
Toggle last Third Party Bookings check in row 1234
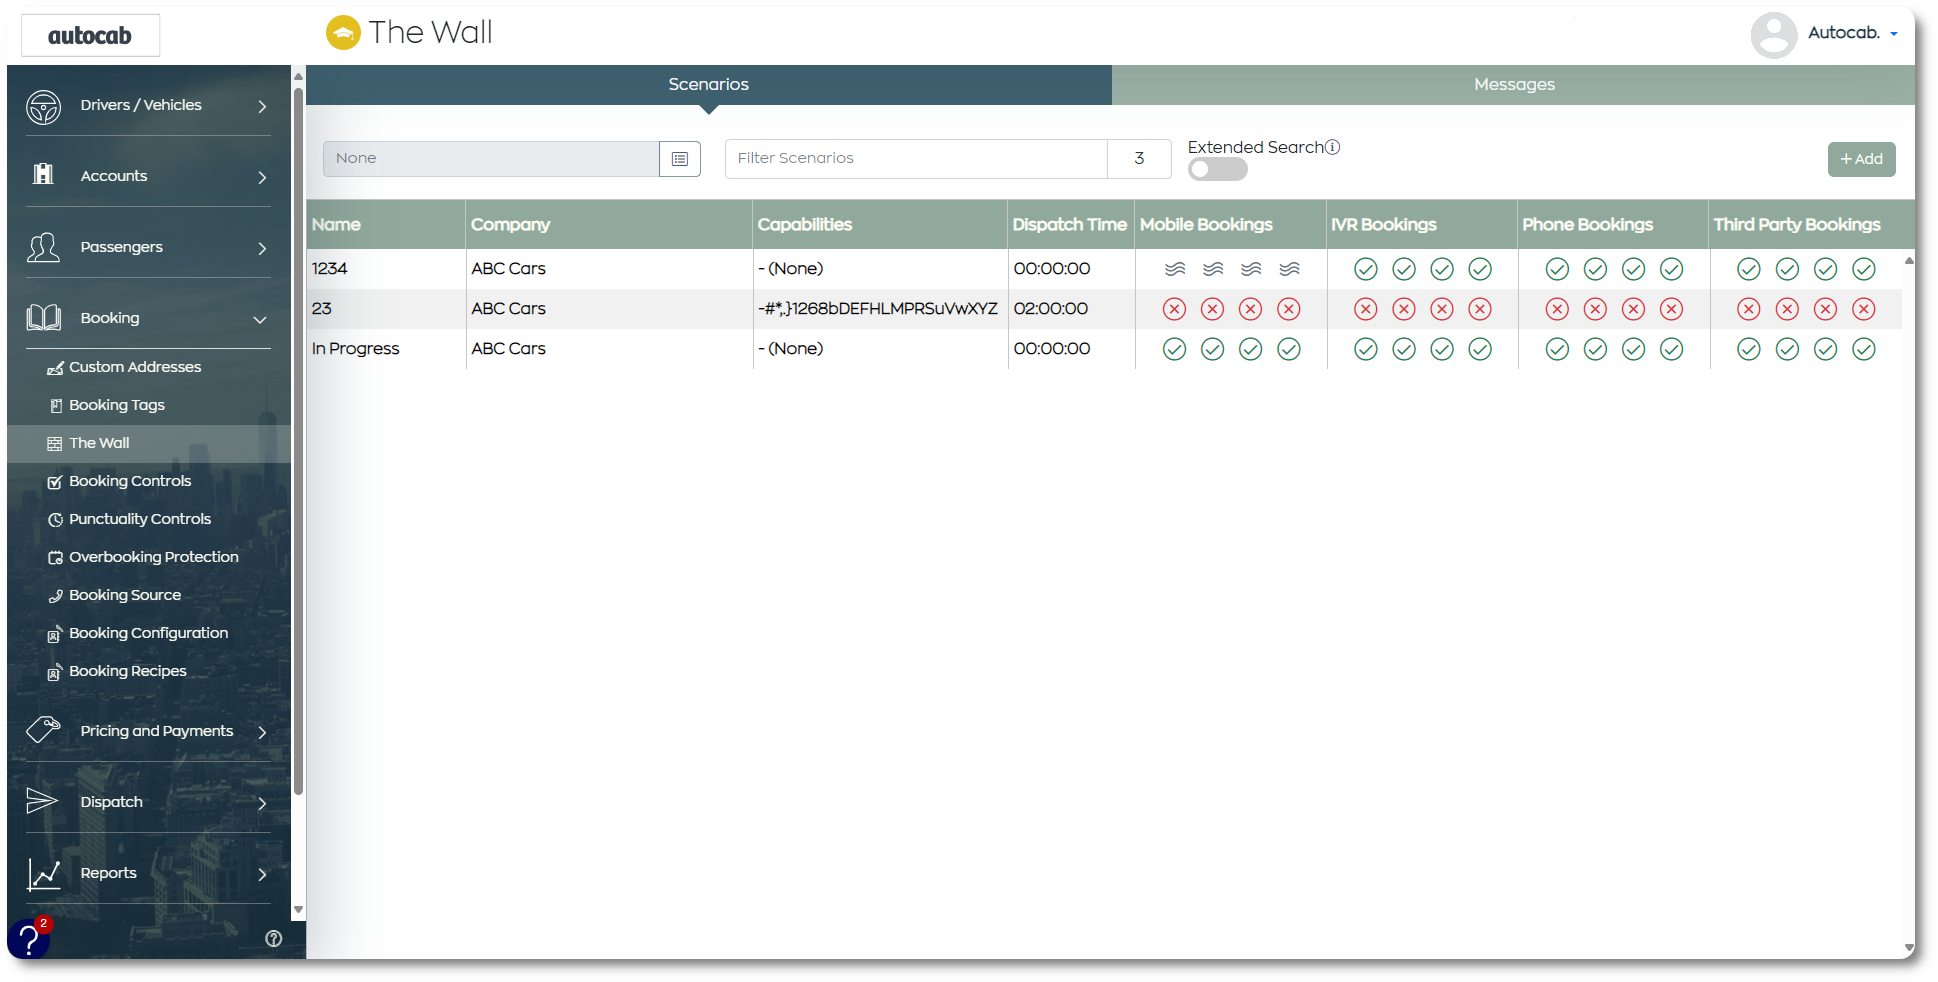1864,269
